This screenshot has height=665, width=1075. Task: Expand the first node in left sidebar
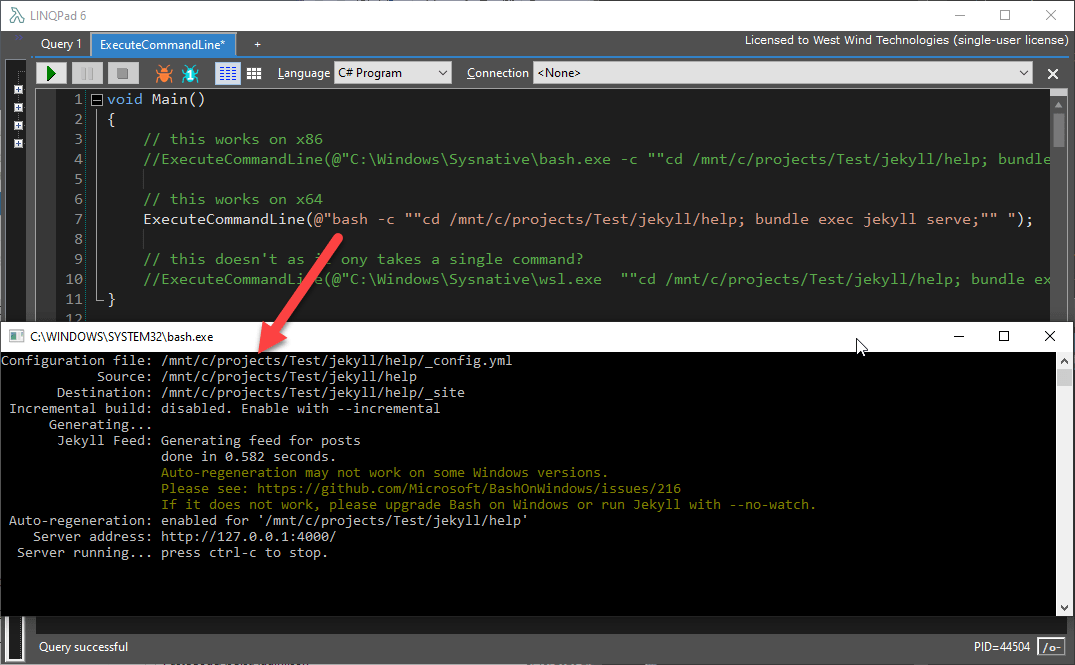click(x=18, y=90)
